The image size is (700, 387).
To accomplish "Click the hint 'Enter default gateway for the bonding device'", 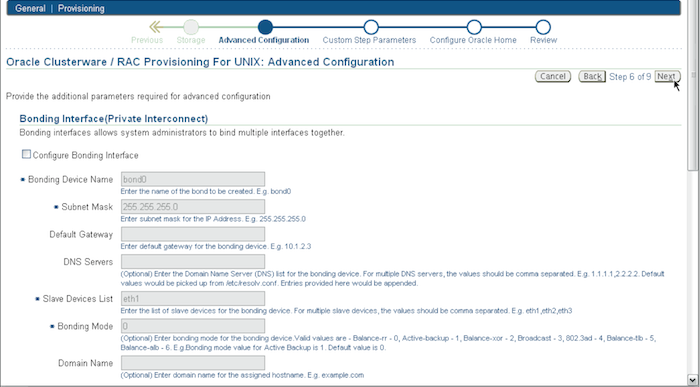I will (216, 246).
